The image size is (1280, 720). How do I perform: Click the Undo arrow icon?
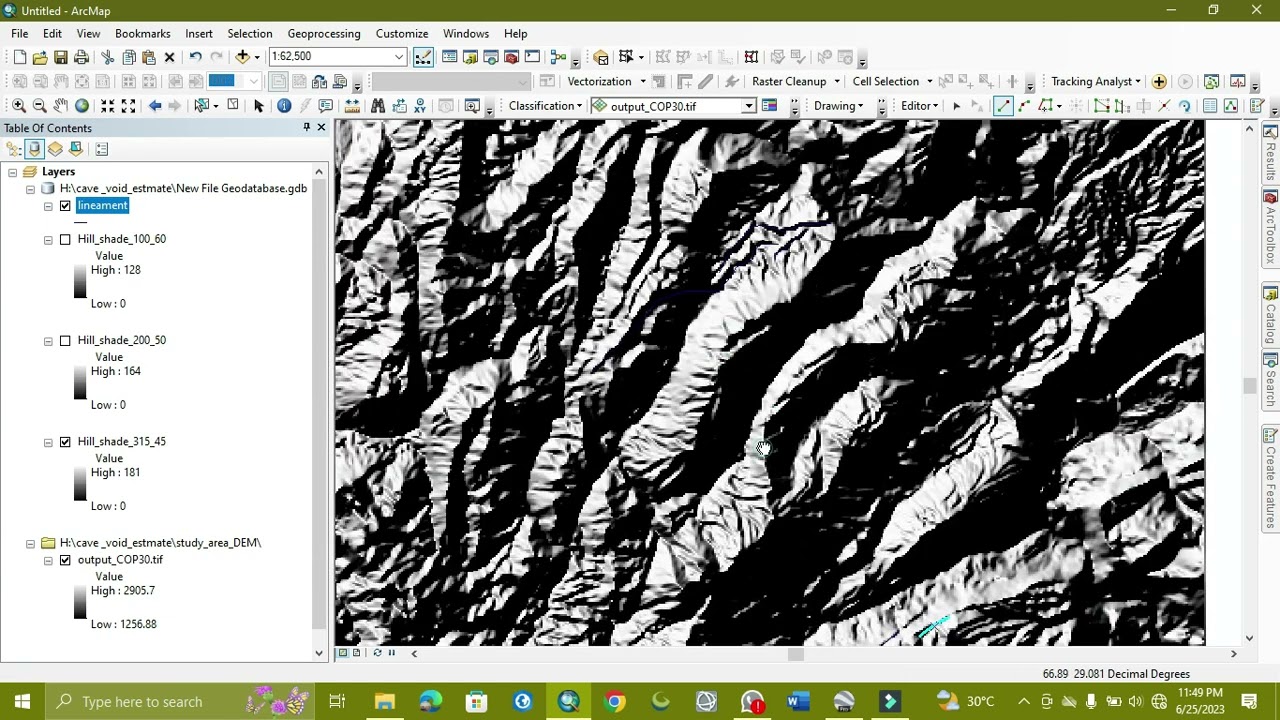pyautogui.click(x=195, y=57)
